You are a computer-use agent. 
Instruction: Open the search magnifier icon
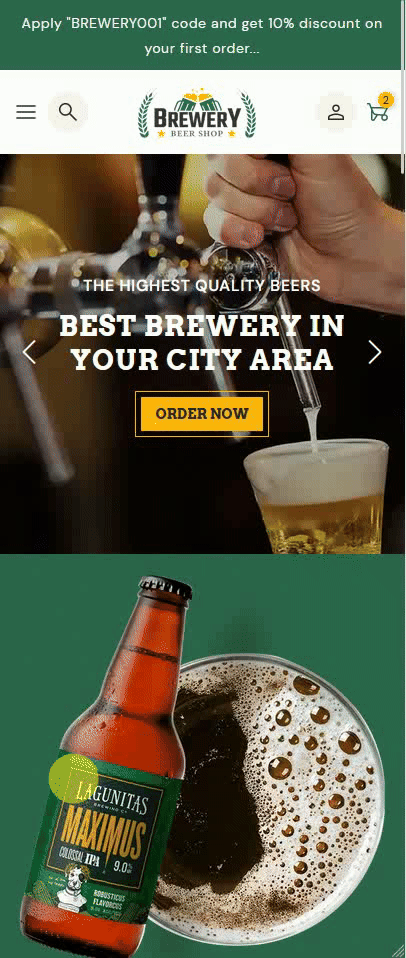coord(68,112)
